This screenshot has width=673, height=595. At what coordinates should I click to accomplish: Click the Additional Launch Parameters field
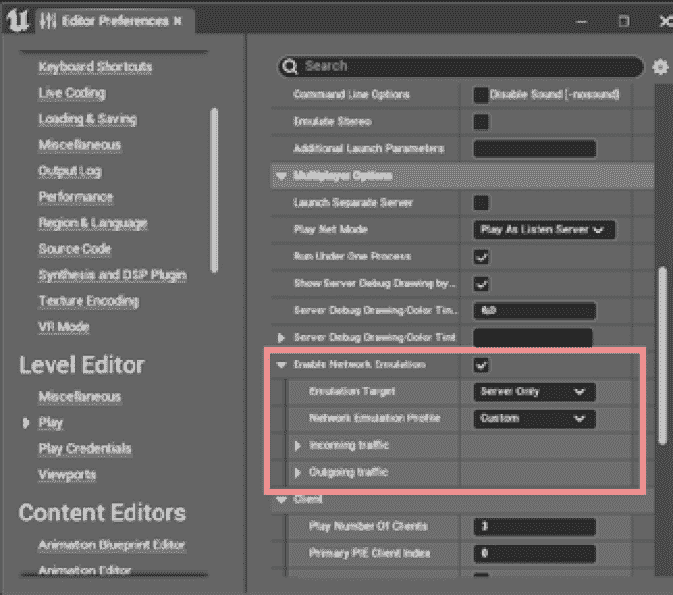coord(534,149)
